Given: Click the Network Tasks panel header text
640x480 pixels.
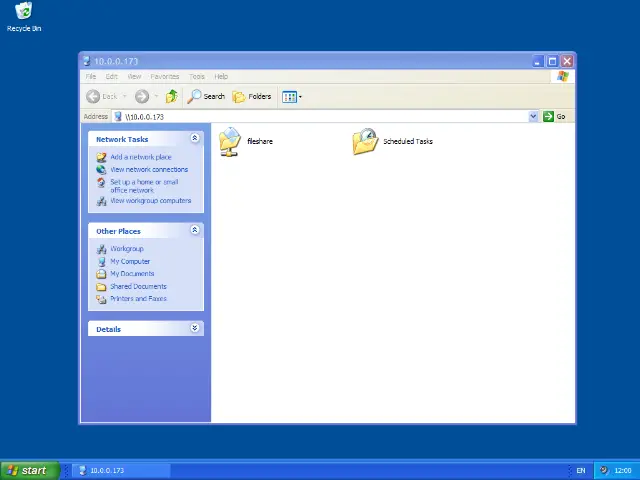Looking at the screenshot, I should 122,140.
